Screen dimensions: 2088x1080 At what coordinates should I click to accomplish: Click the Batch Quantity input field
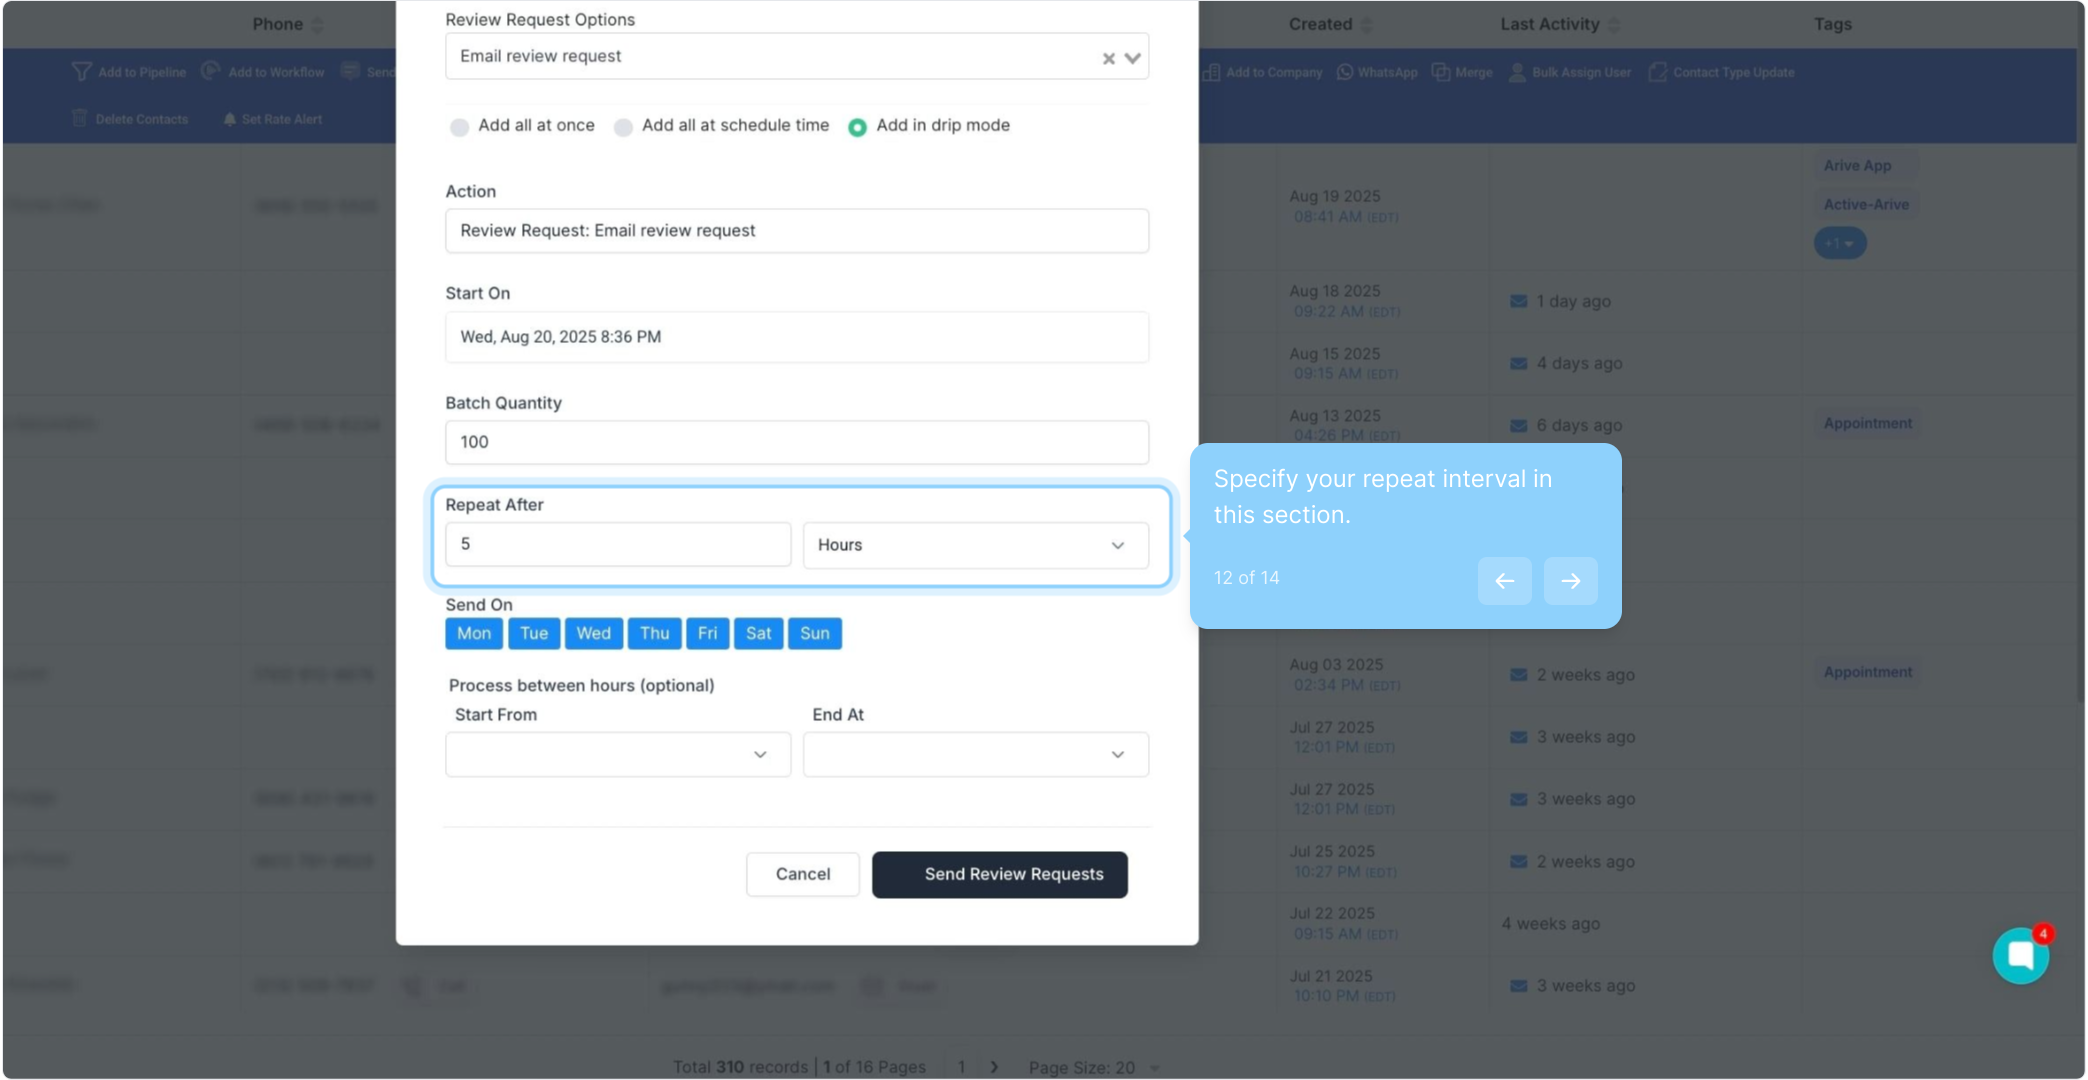(796, 442)
